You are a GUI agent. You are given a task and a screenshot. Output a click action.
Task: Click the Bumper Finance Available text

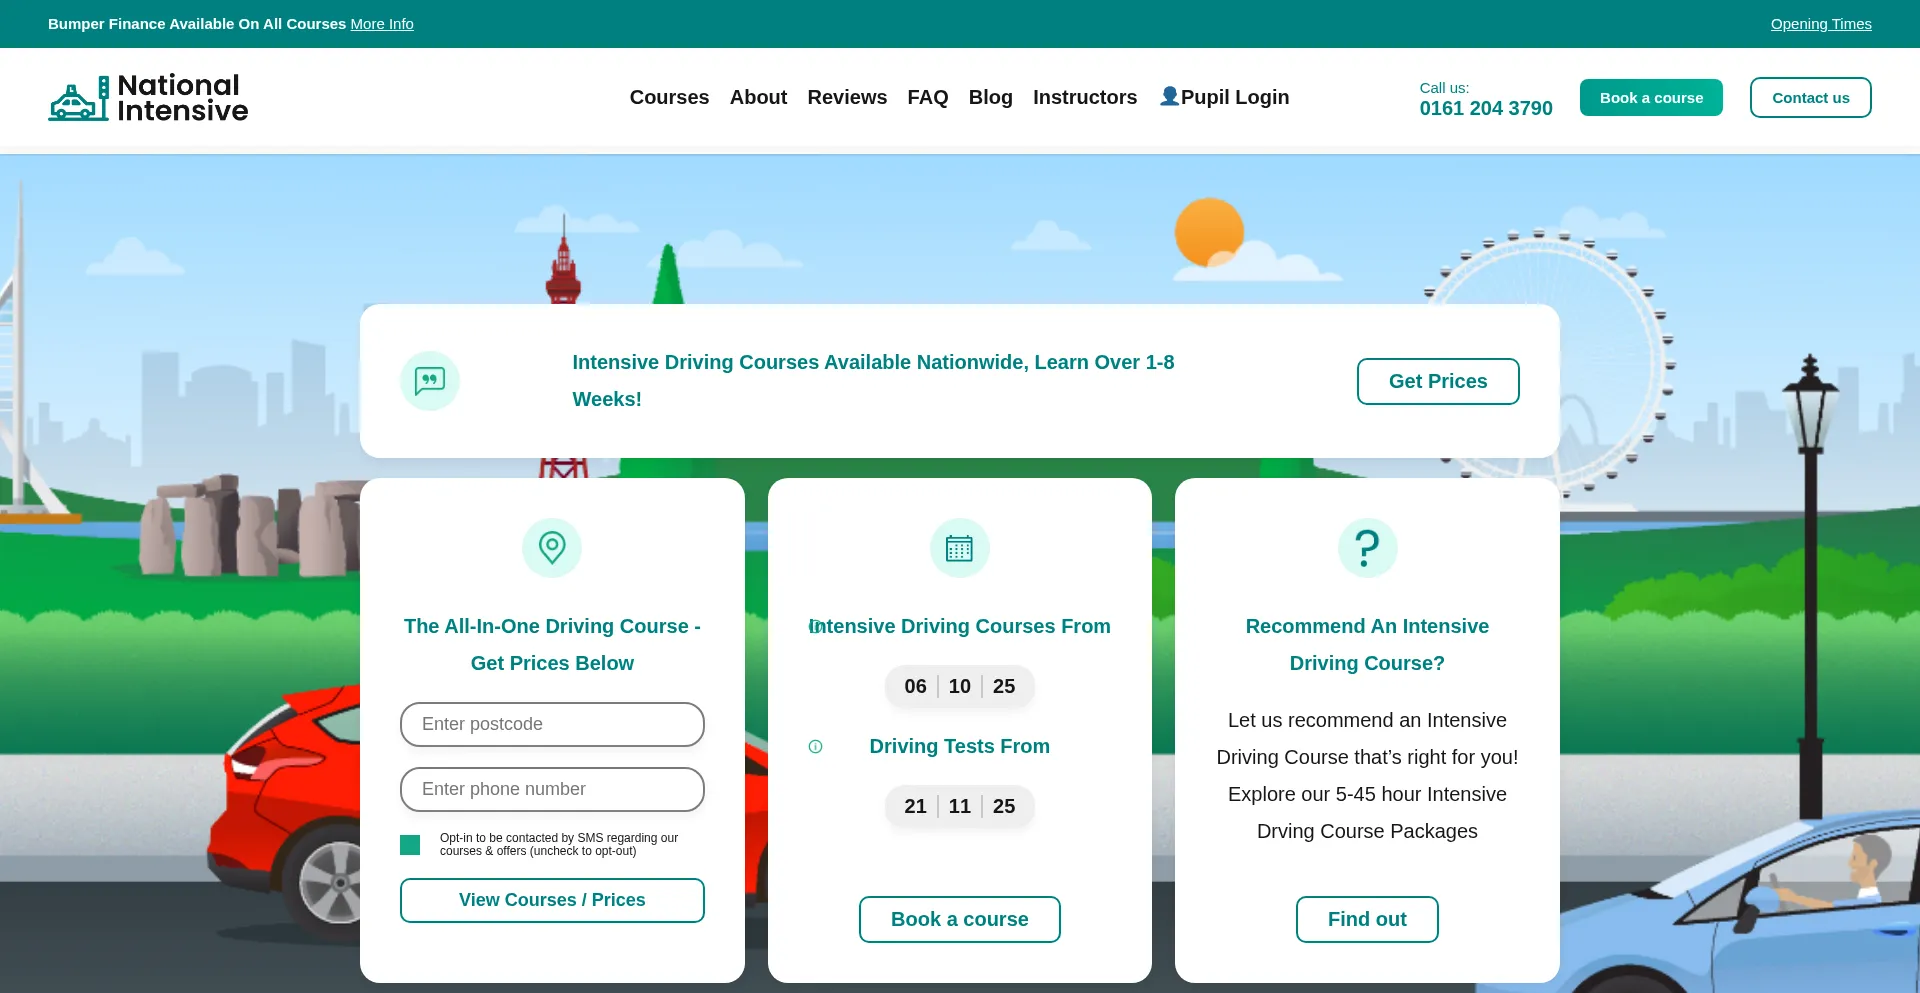click(x=197, y=24)
